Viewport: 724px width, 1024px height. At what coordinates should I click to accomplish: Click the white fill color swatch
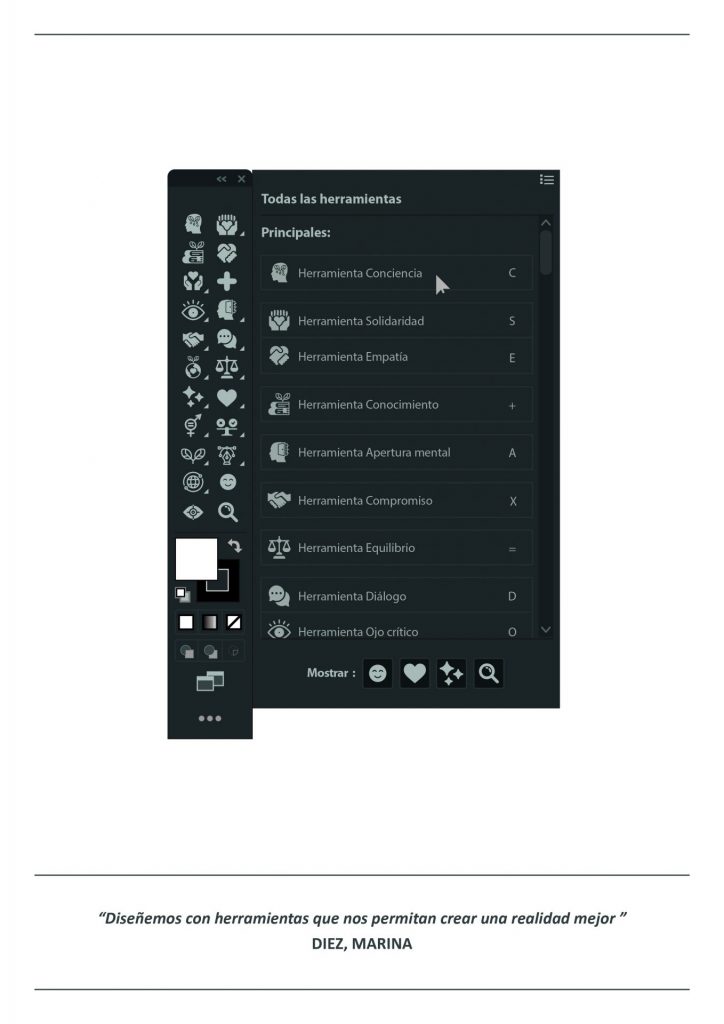pyautogui.click(x=196, y=558)
